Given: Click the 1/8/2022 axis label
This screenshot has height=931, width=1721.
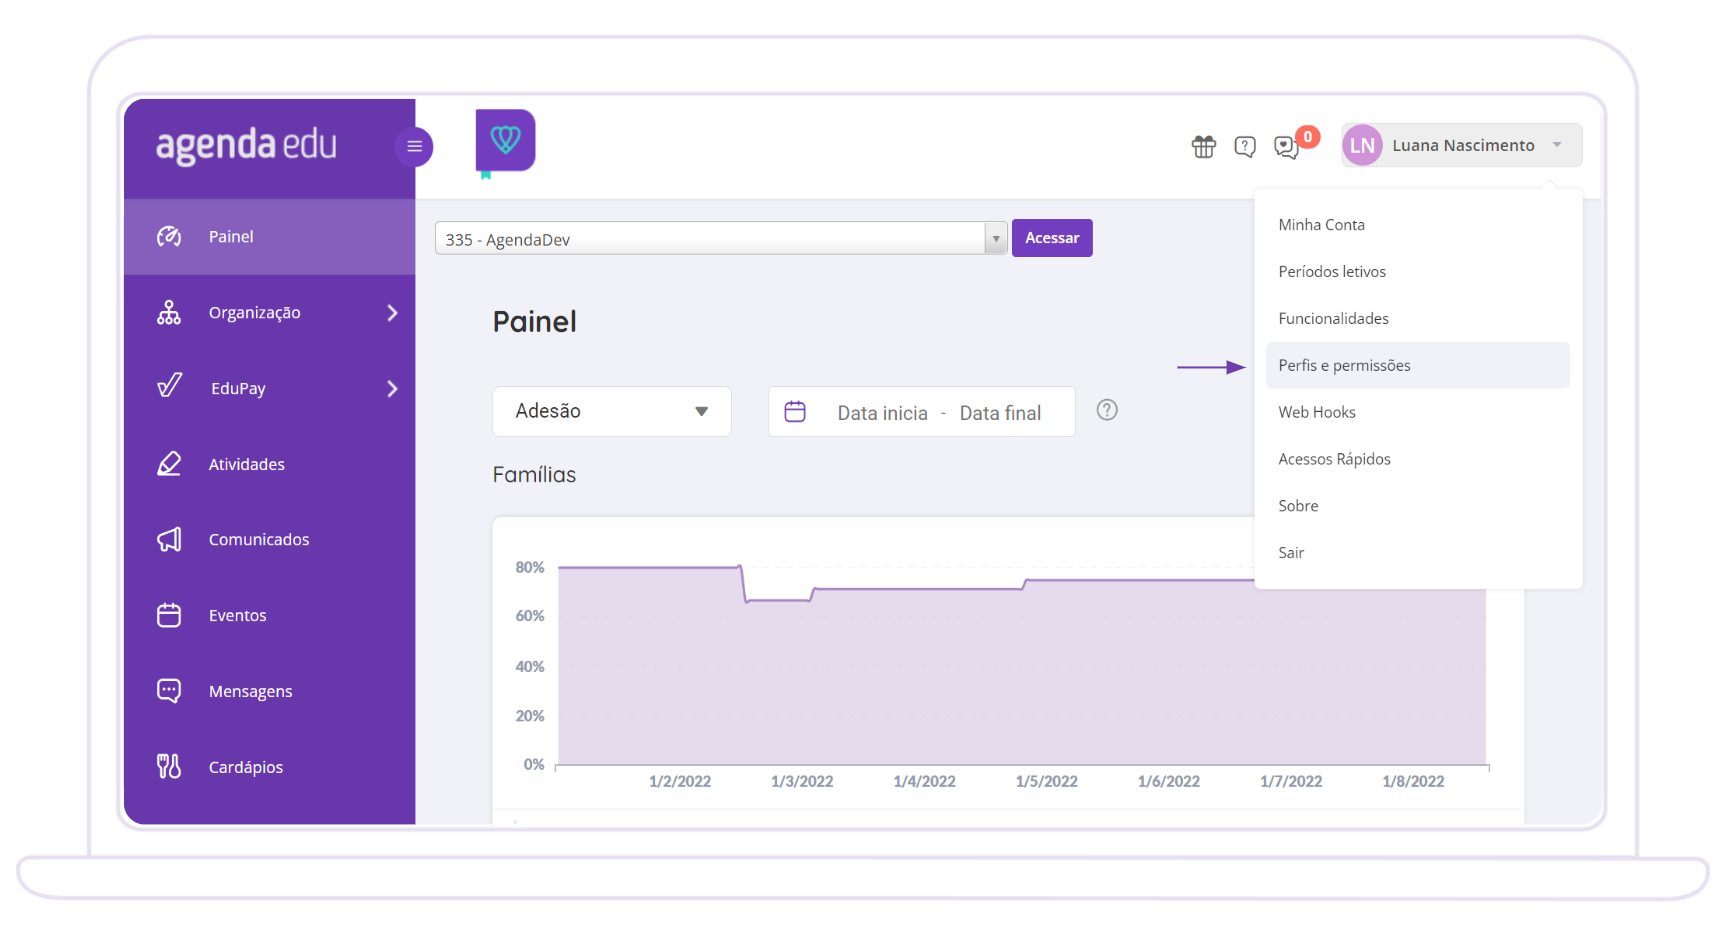Looking at the screenshot, I should coord(1413,782).
